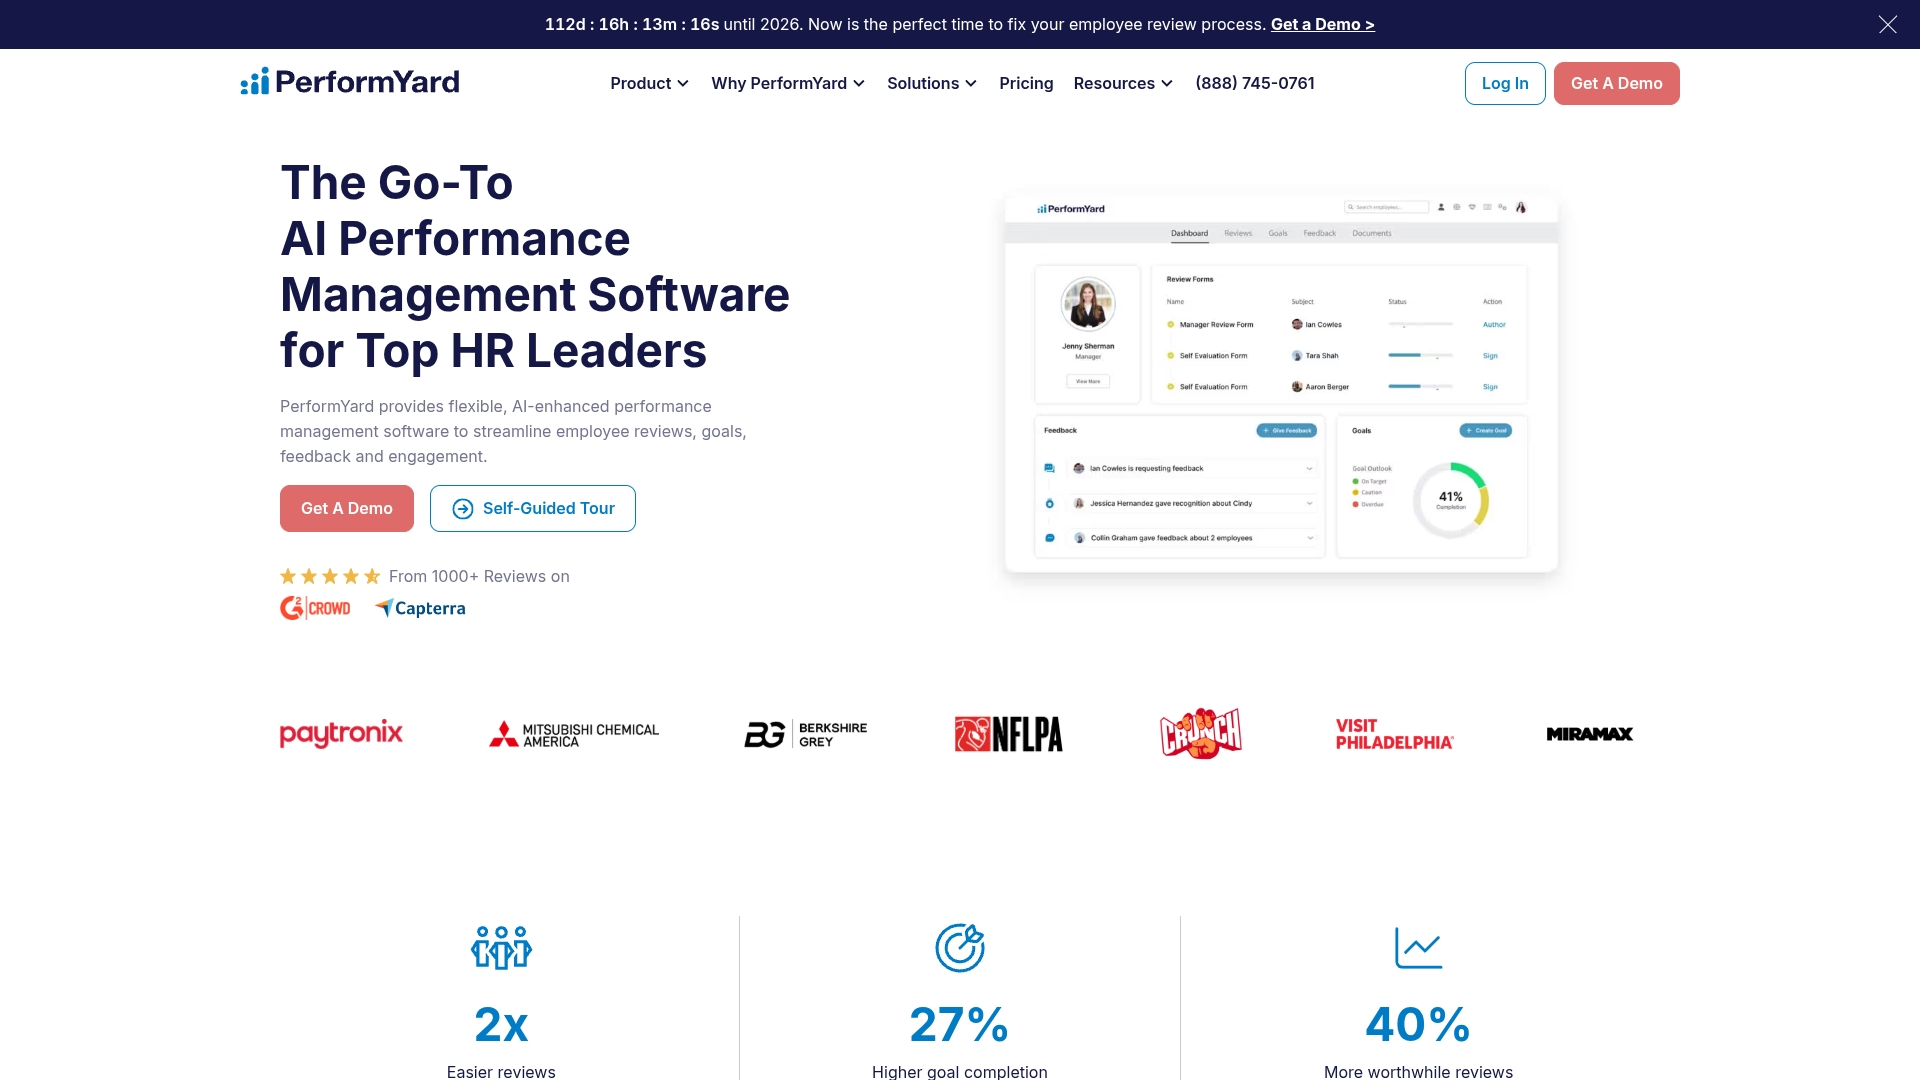Click the Crunch fitness logo
Image resolution: width=1920 pixels, height=1080 pixels.
(x=1201, y=734)
